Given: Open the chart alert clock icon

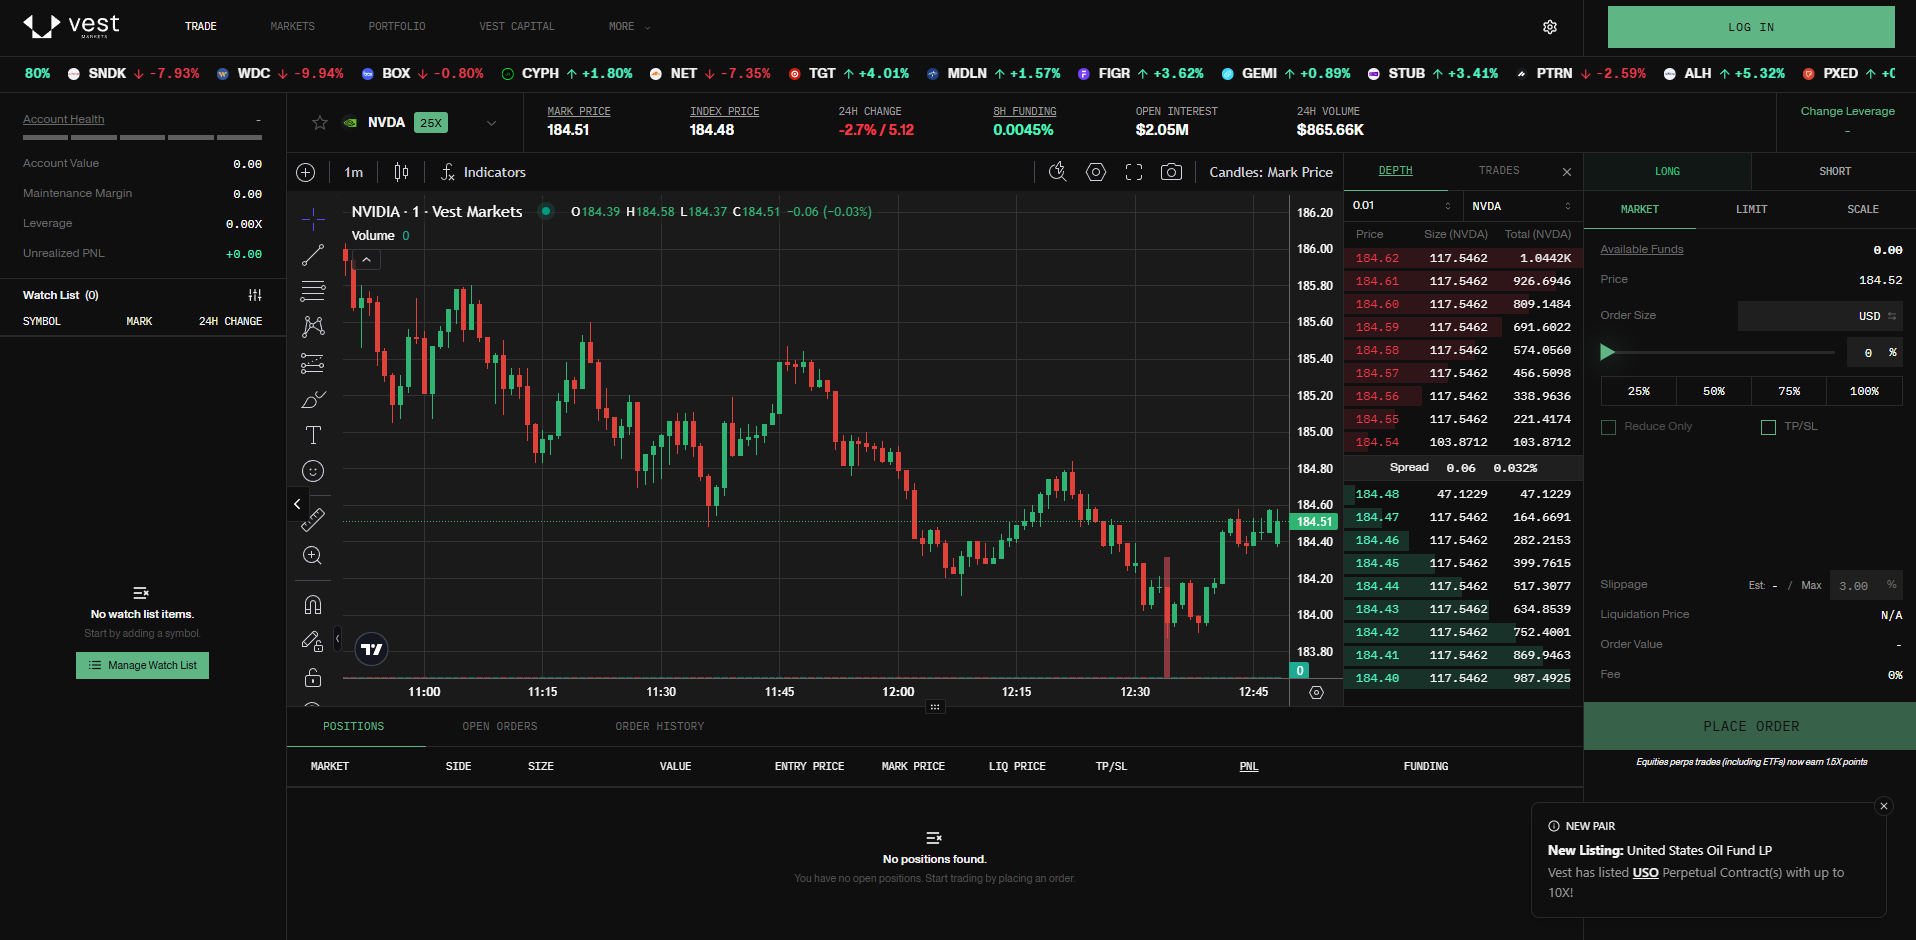Looking at the screenshot, I should 1057,172.
